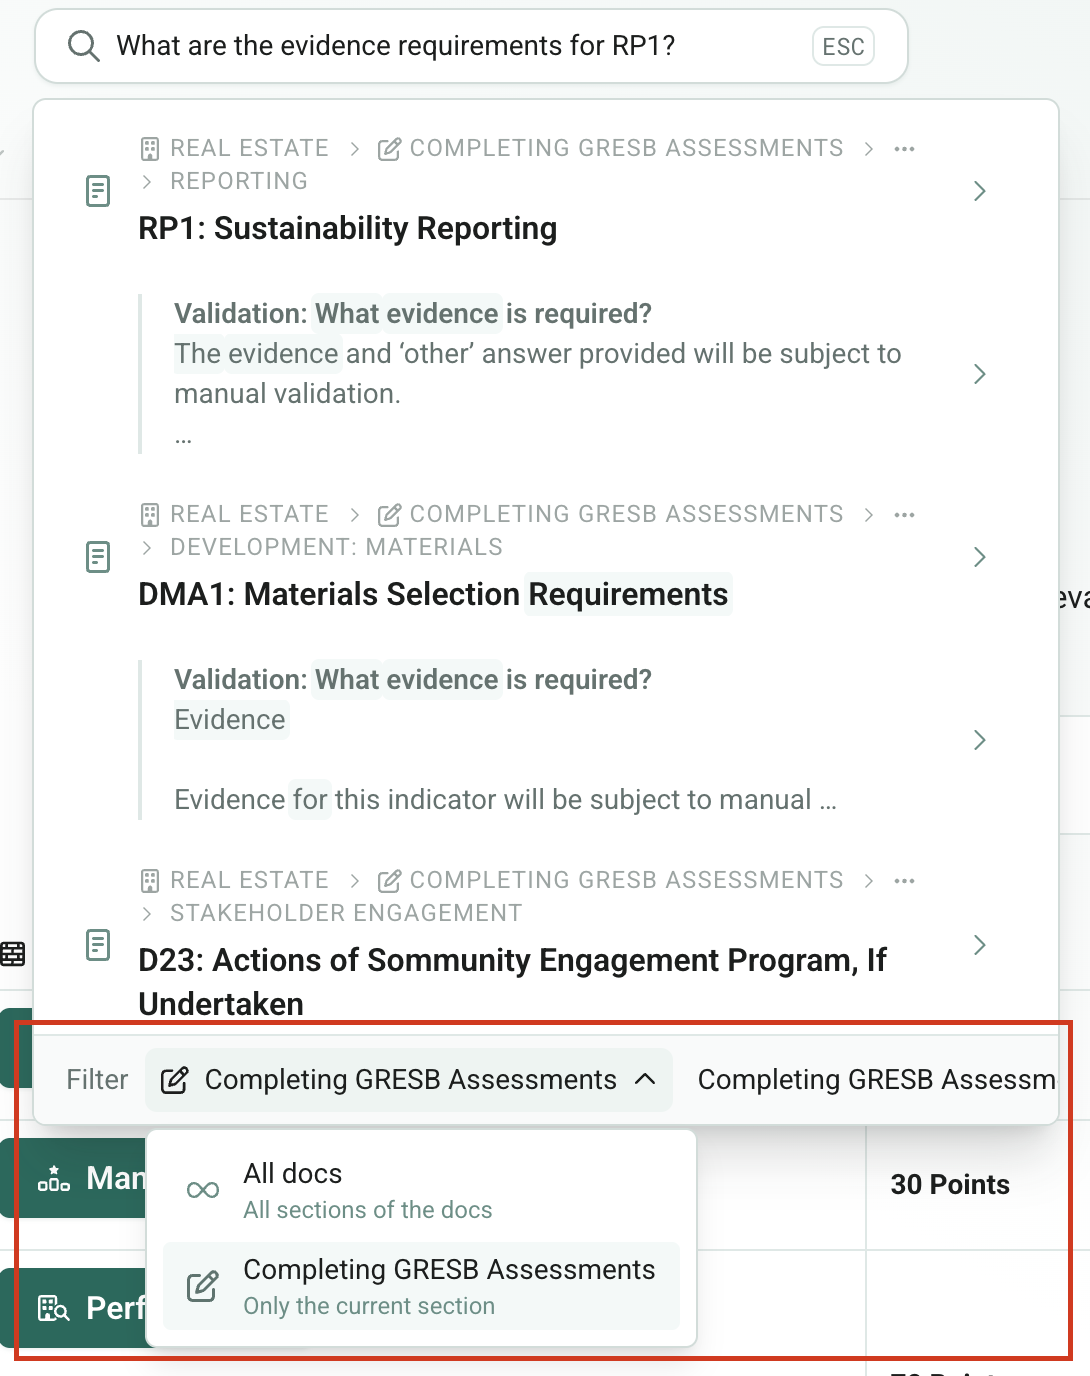The height and width of the screenshot is (1376, 1090).
Task: Click document icon beside RP1 result
Action: click(x=98, y=190)
